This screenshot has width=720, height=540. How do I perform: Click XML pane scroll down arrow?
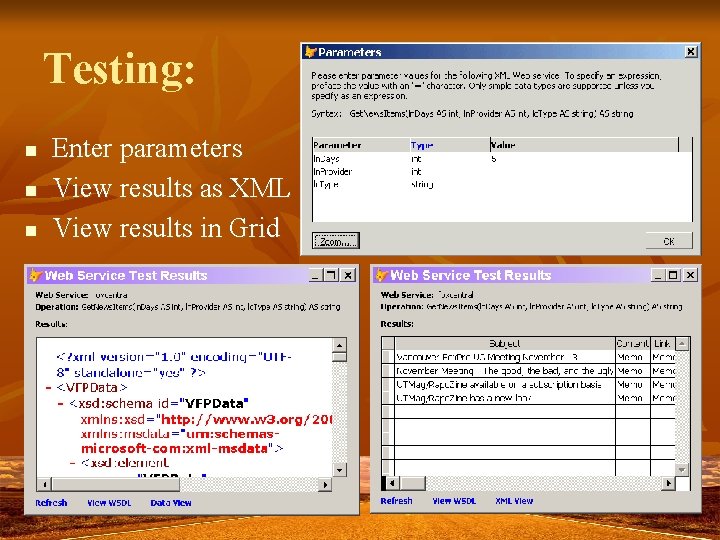tap(339, 470)
